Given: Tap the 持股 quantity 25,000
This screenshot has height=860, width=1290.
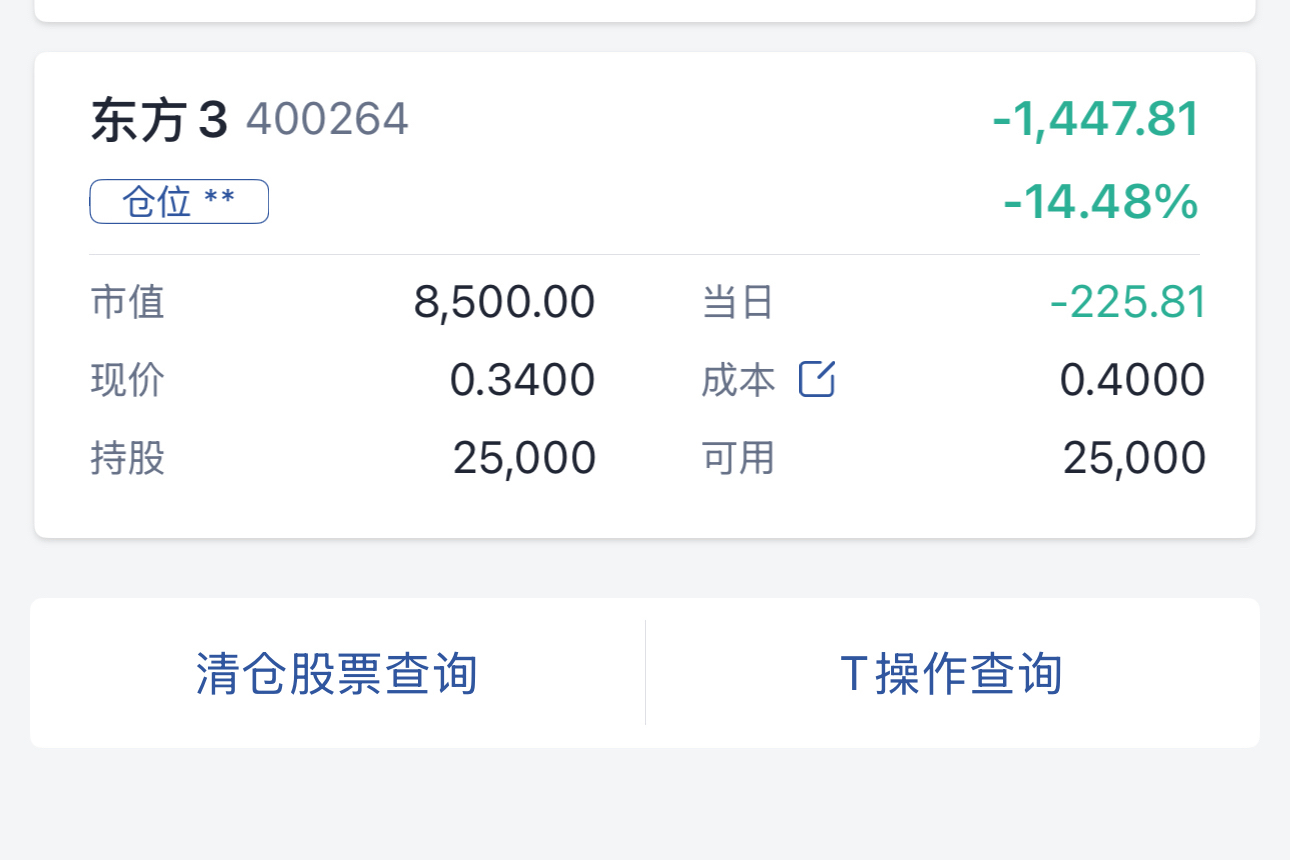Looking at the screenshot, I should (525, 458).
